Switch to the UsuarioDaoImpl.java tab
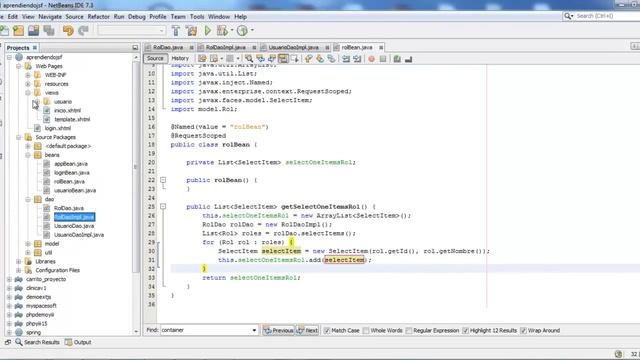The height and width of the screenshot is (360, 640). 293,47
